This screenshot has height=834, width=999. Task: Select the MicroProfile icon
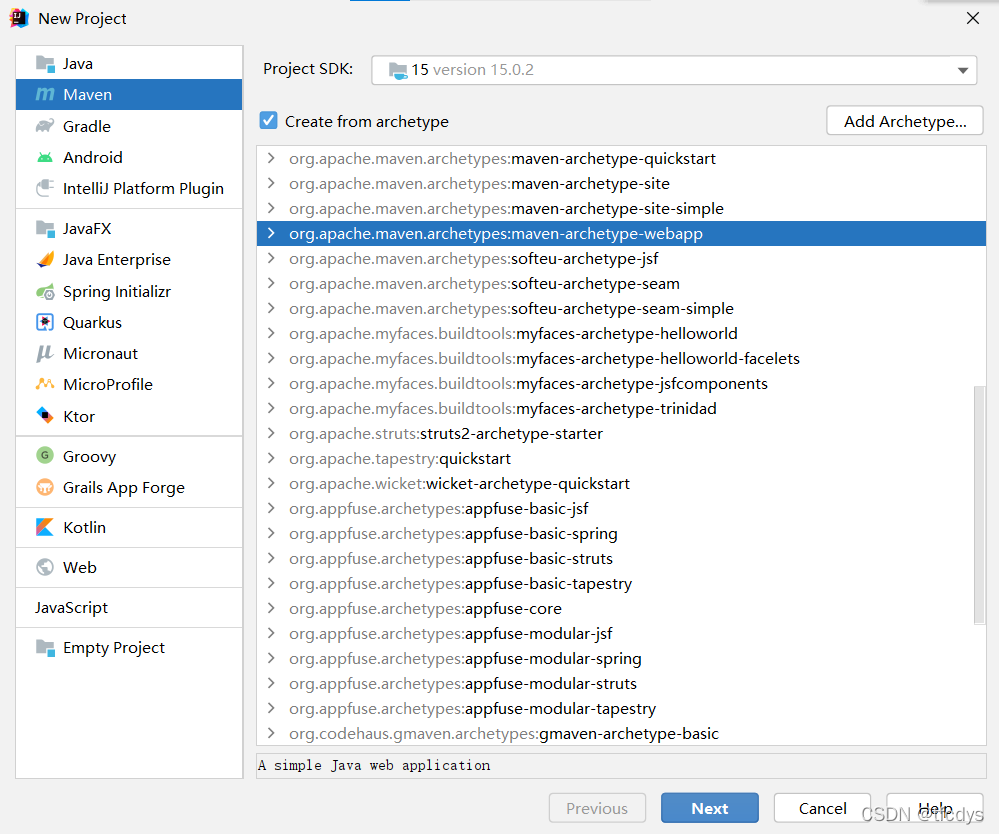pyautogui.click(x=45, y=384)
